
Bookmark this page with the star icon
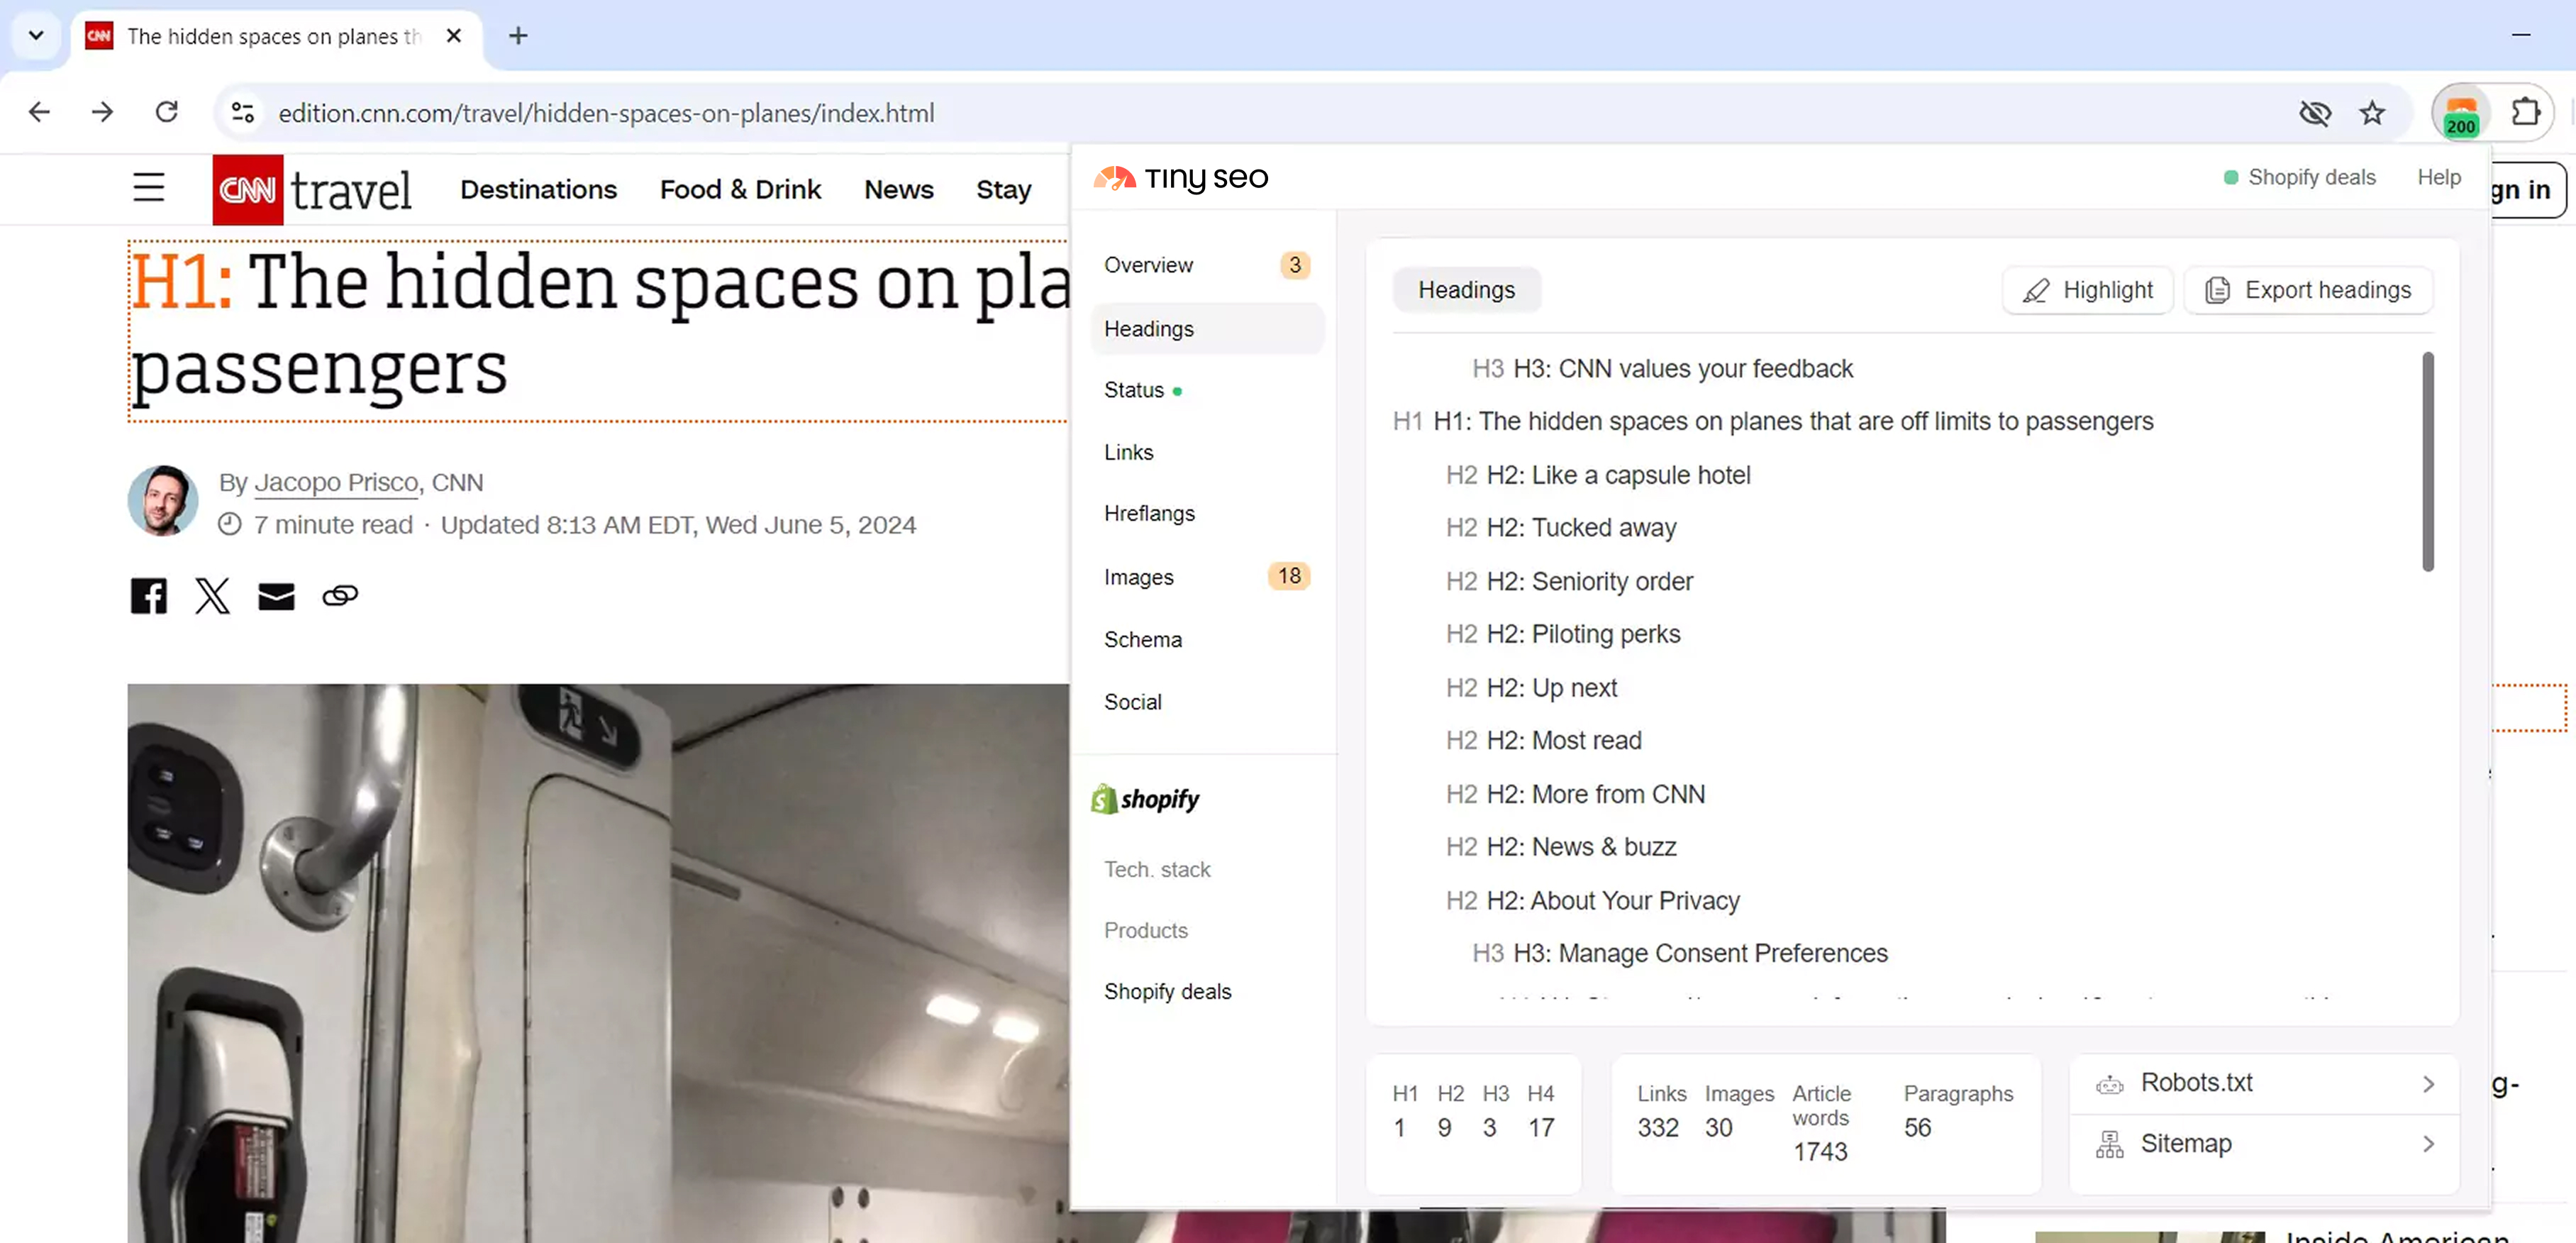pyautogui.click(x=2372, y=113)
